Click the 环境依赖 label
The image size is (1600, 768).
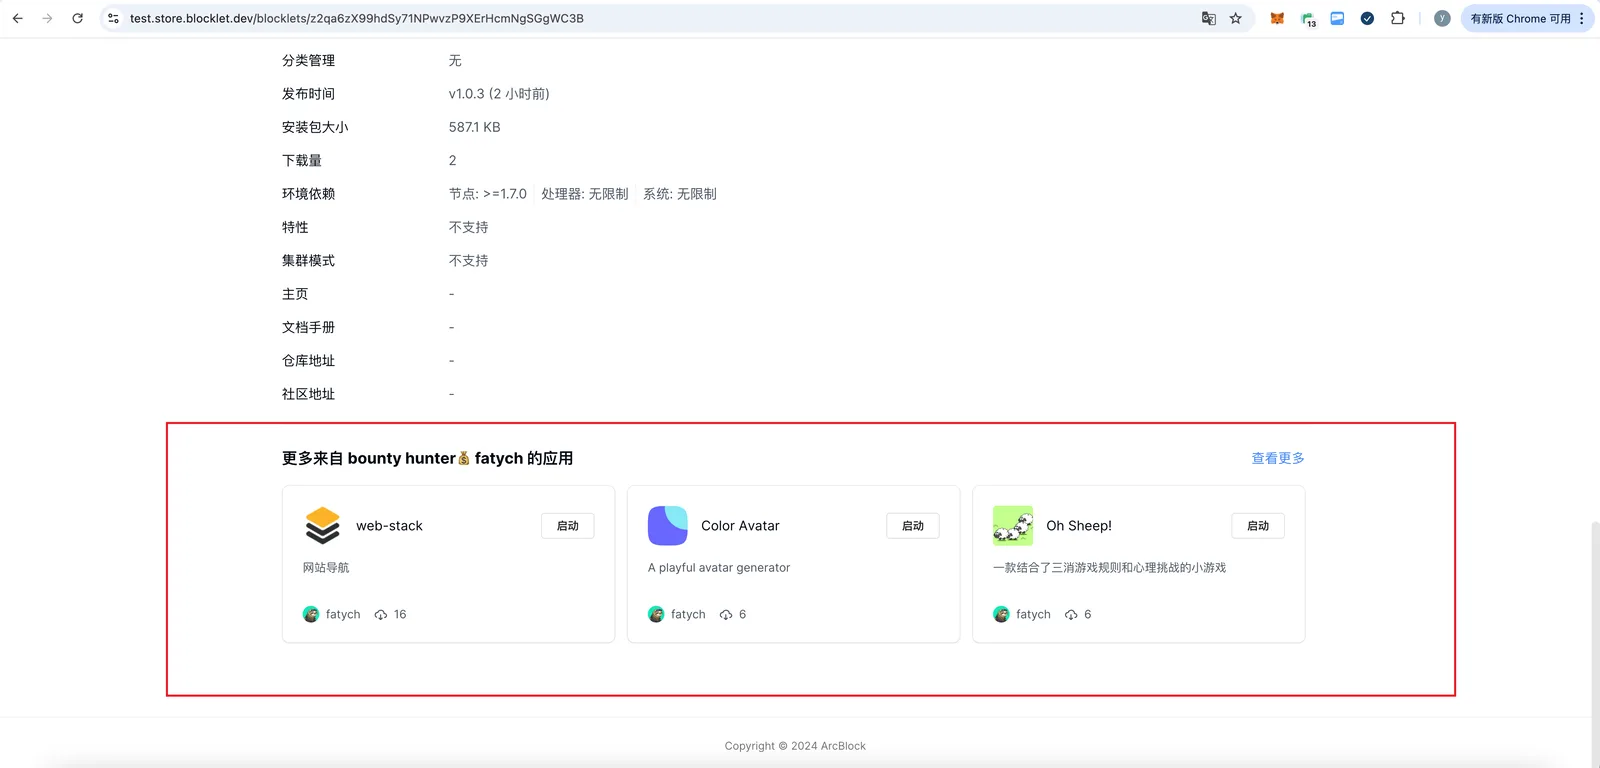tap(308, 194)
